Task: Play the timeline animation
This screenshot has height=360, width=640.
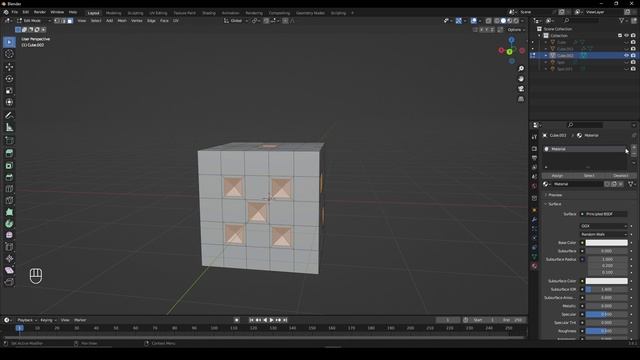Action: coord(271,320)
